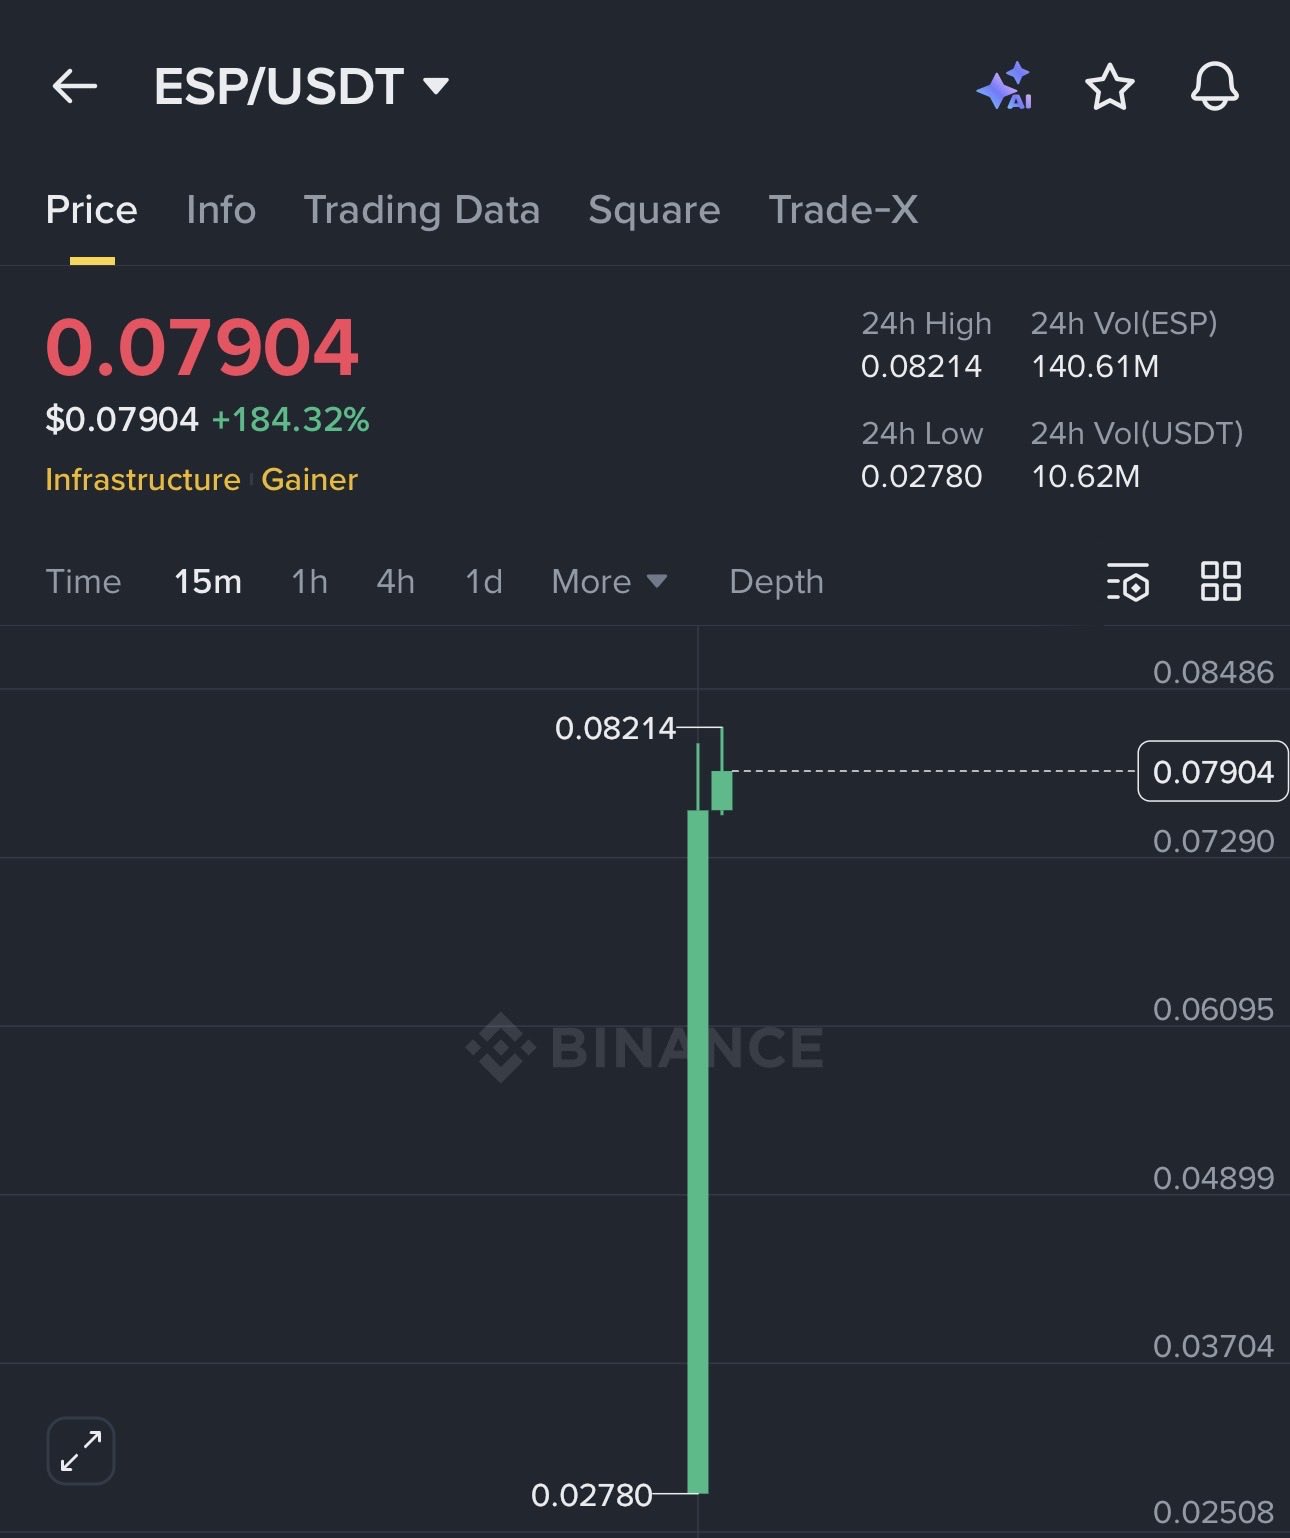
Task: Select the 4h chart interval
Action: click(x=395, y=582)
